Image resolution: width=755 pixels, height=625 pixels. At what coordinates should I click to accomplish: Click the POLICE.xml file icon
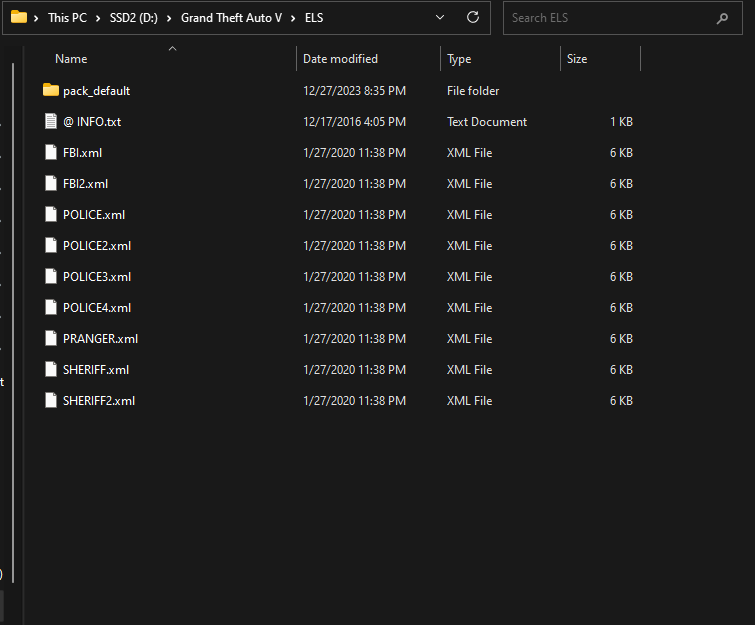52,215
